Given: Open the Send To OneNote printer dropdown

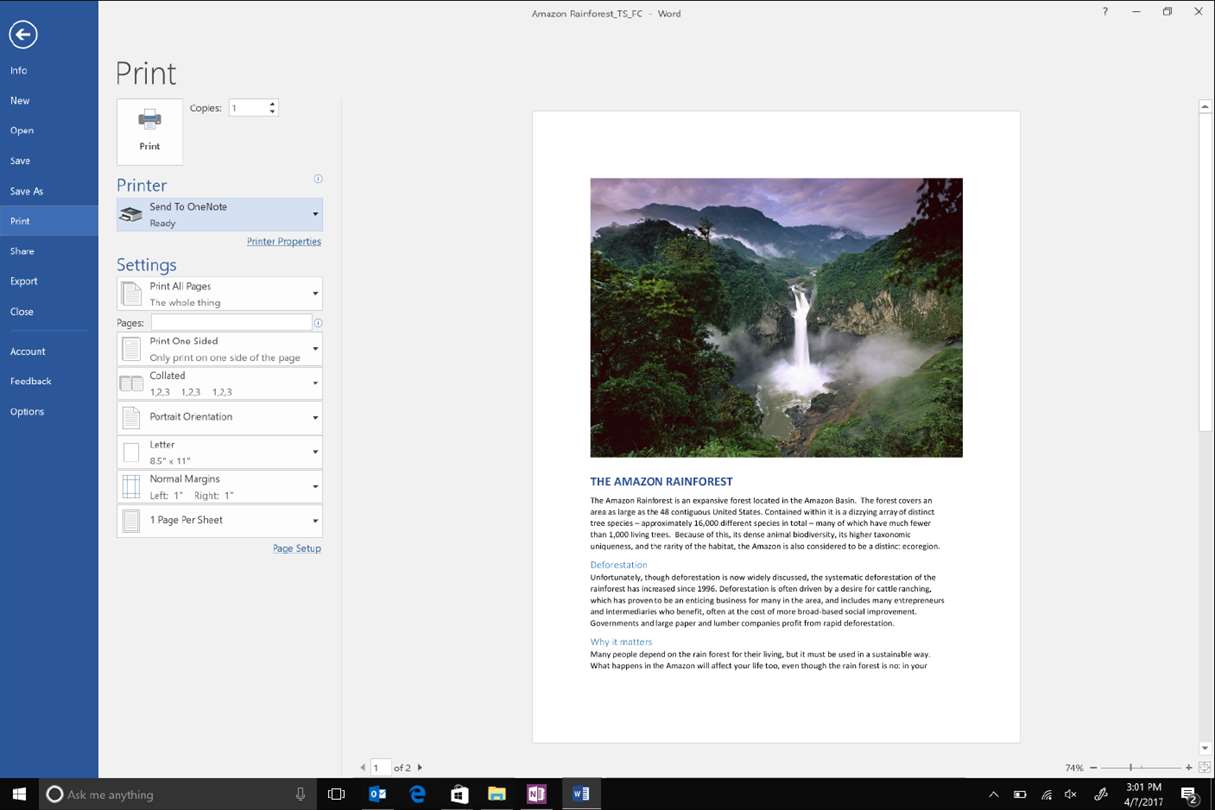Looking at the screenshot, I should coord(220,214).
